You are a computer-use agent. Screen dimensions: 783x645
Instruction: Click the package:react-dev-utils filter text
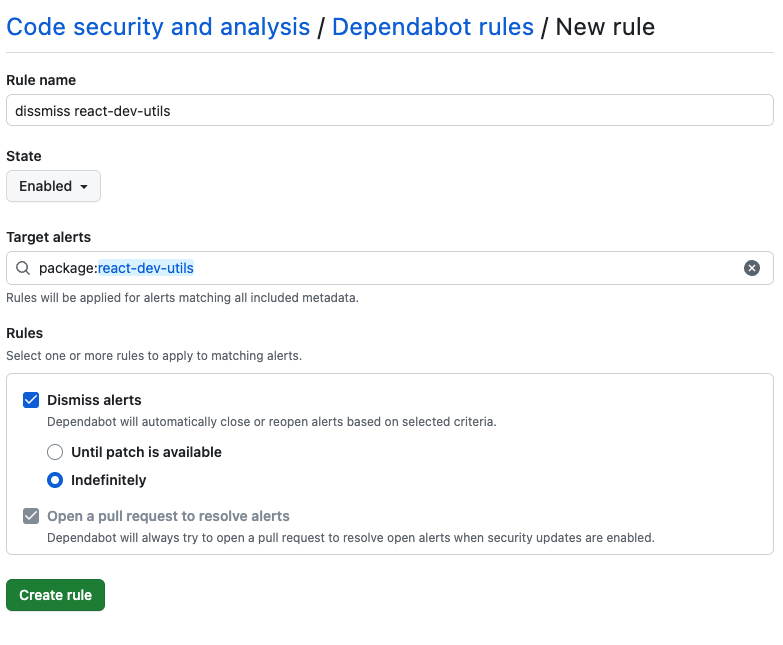click(x=116, y=268)
